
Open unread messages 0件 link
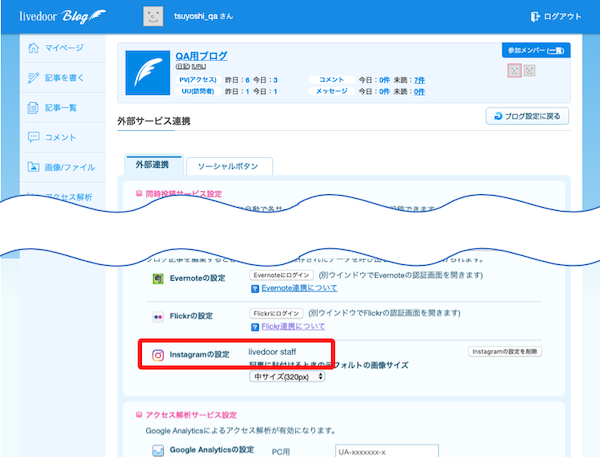pyautogui.click(x=419, y=91)
